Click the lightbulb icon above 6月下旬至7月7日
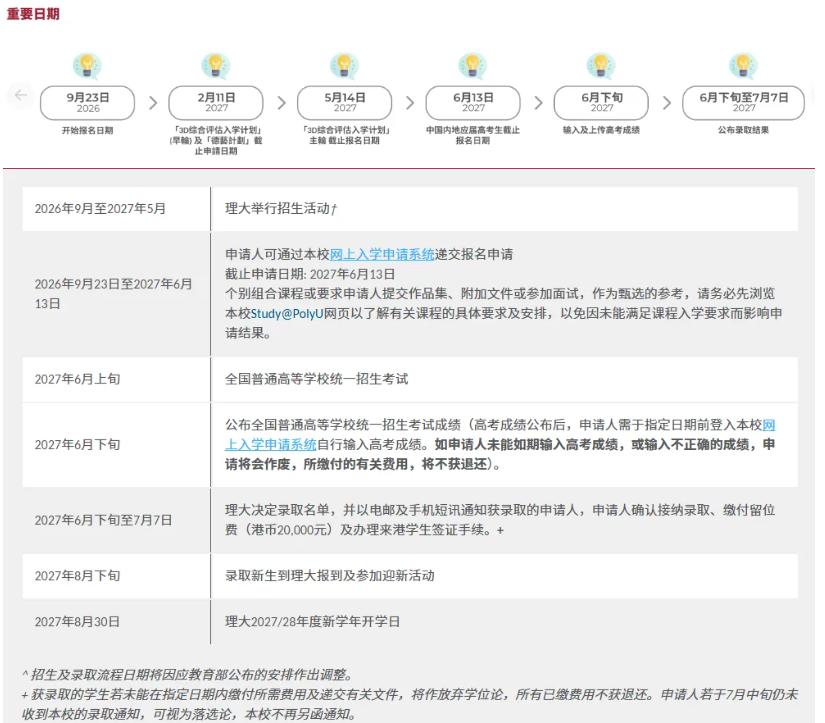 click(x=743, y=66)
